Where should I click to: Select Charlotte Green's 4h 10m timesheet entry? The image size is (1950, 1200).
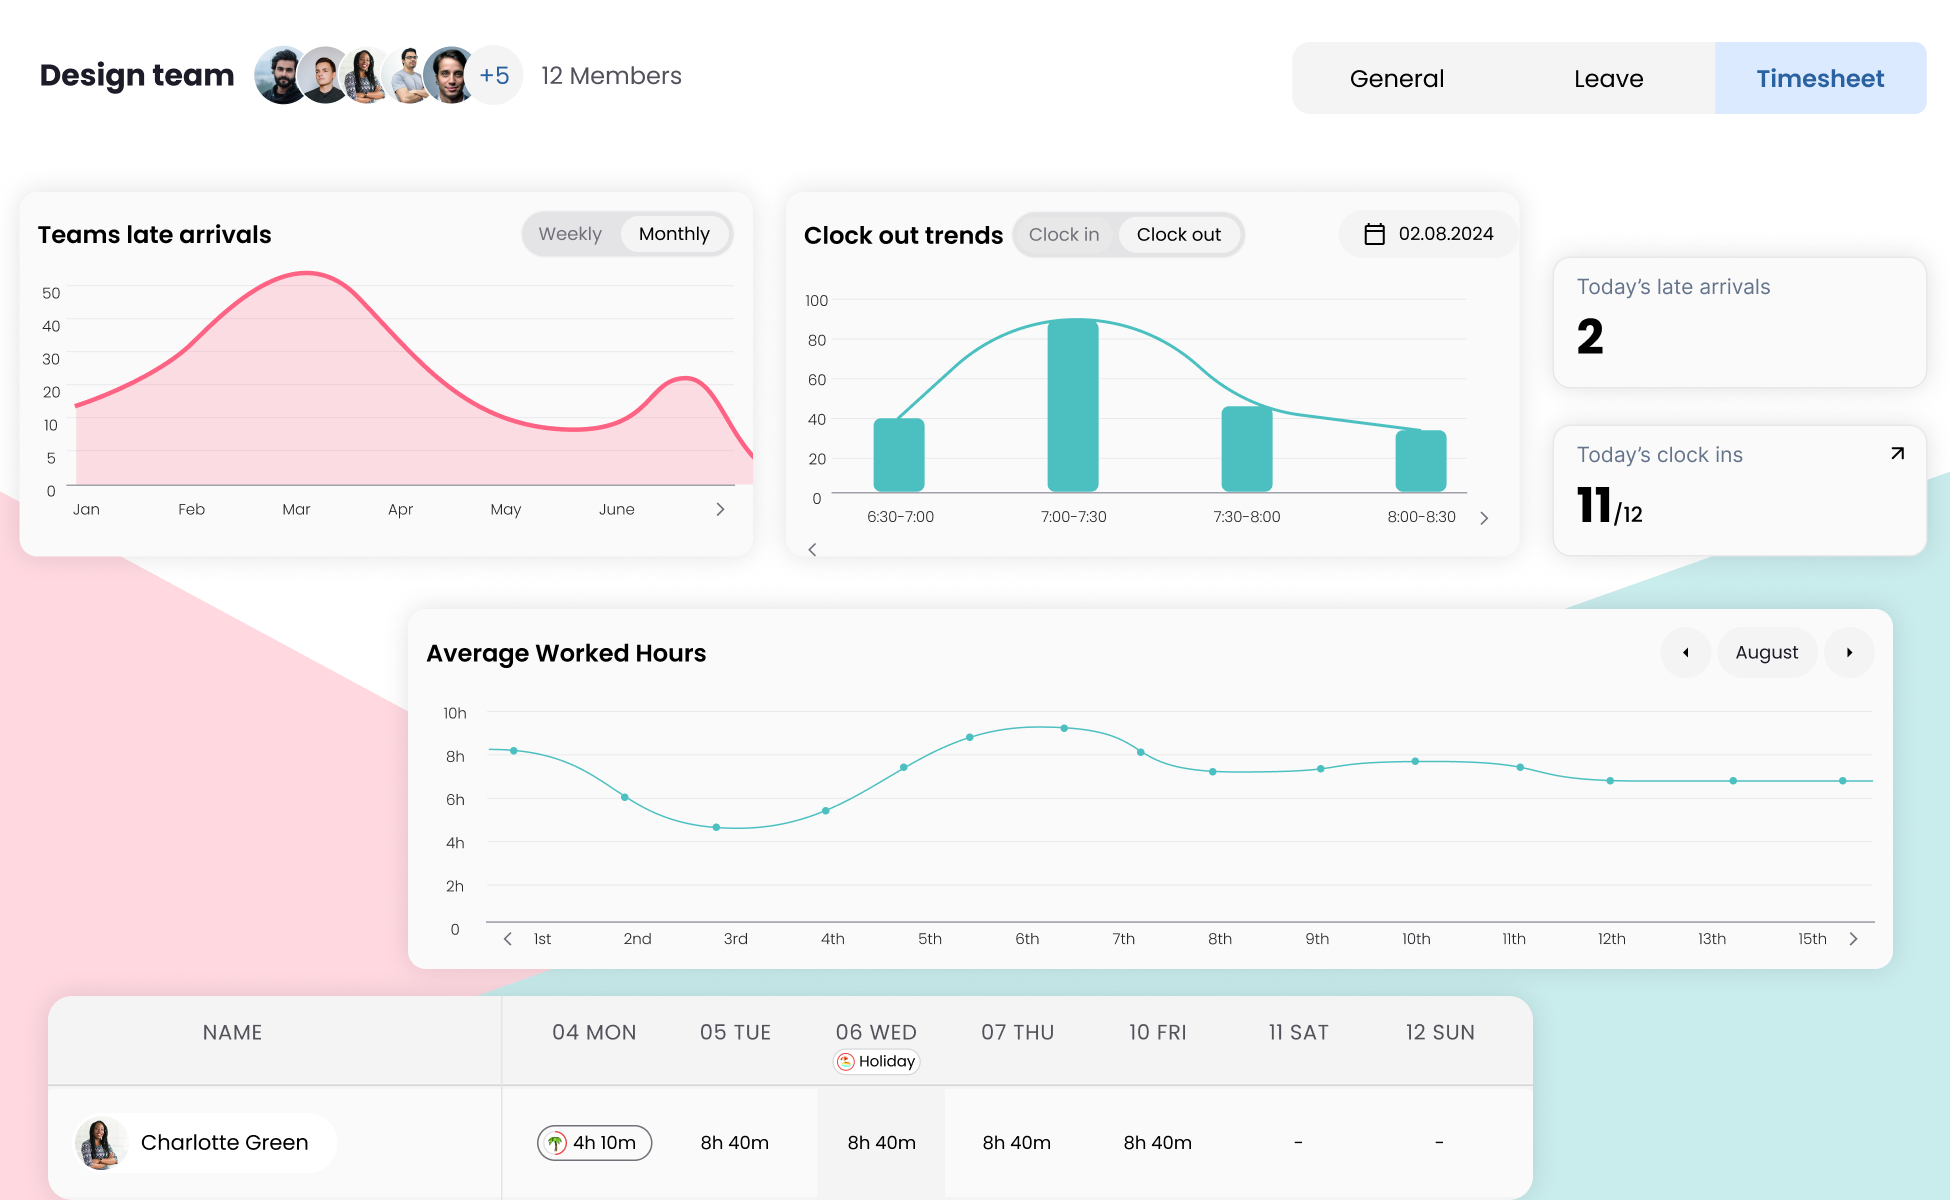(x=594, y=1142)
